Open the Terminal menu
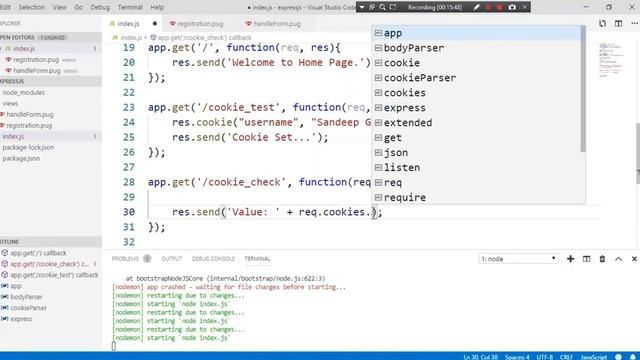This screenshot has width=640, height=360. (130, 7)
